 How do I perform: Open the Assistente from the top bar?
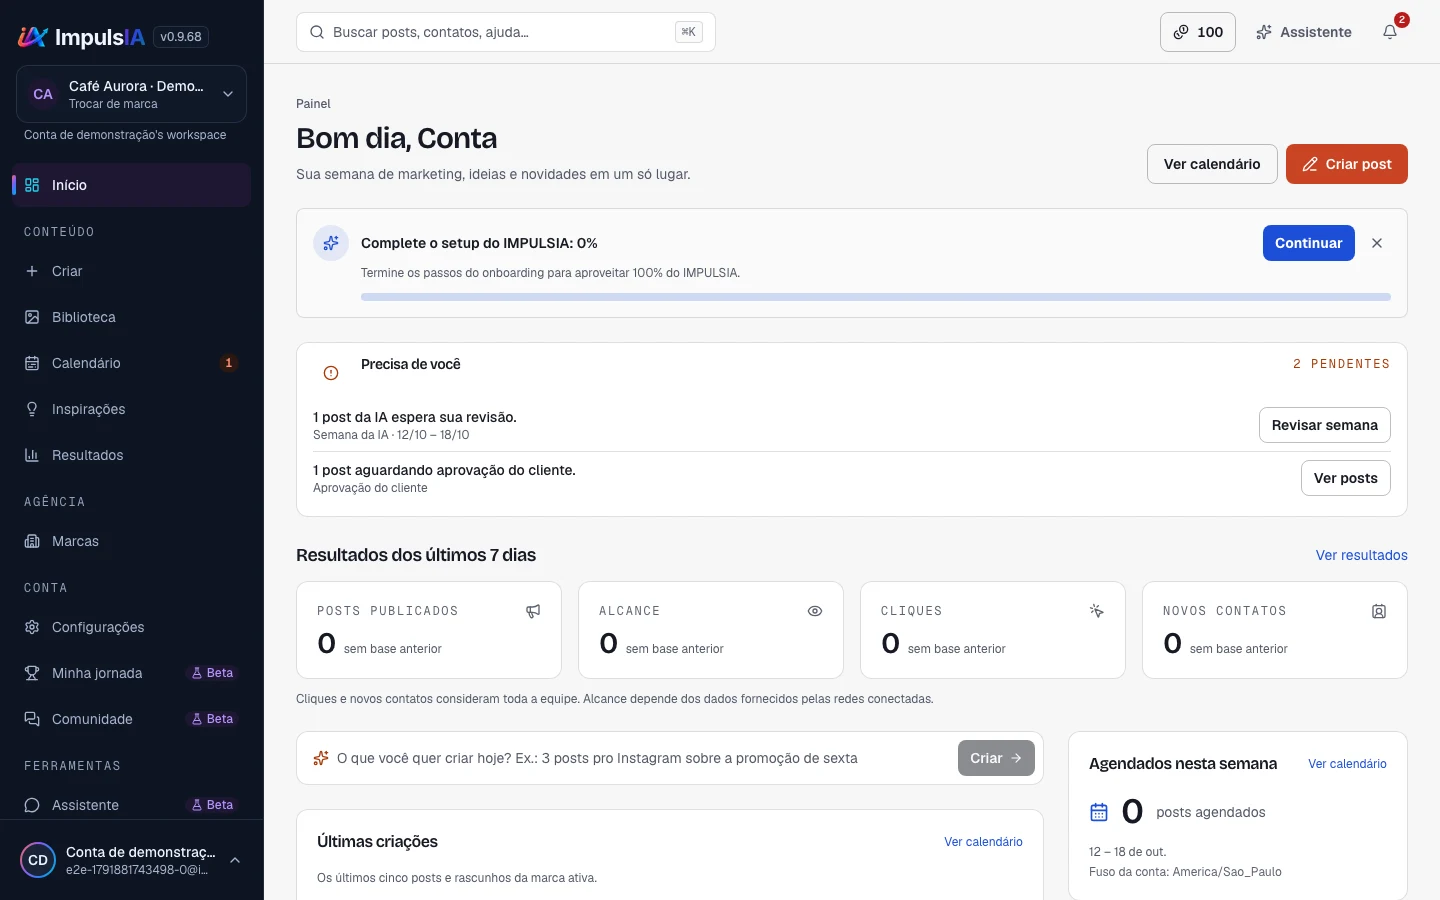[1304, 32]
